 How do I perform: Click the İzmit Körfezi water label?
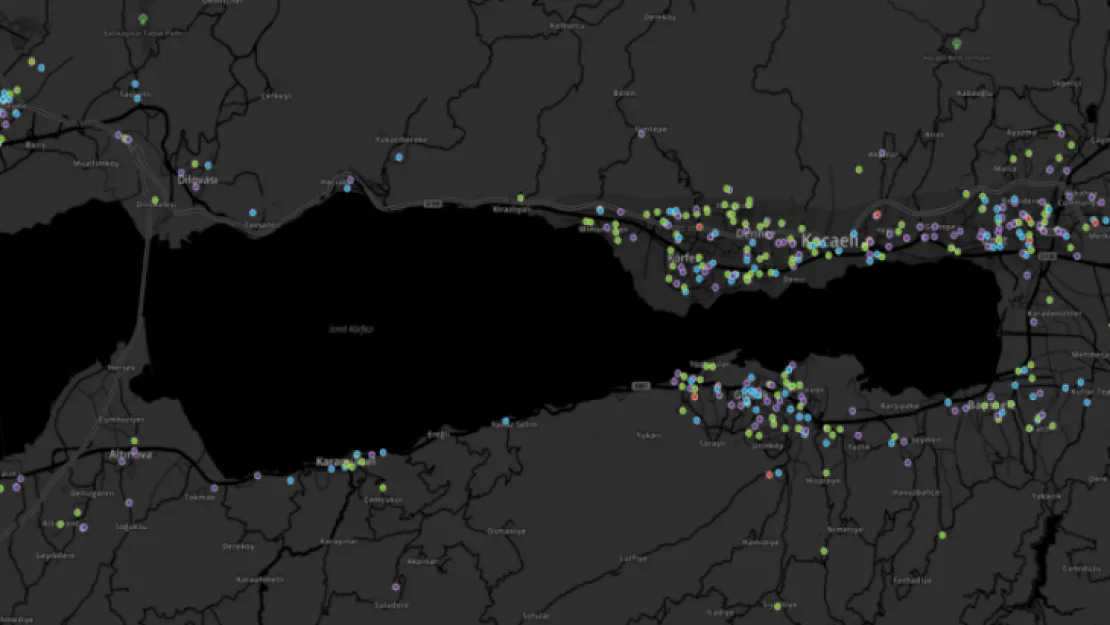coord(351,328)
